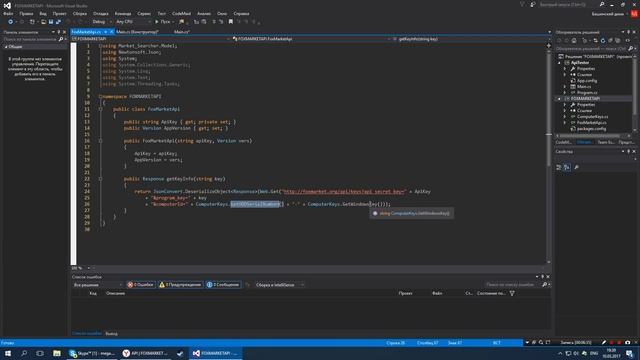Screen dimensions: 640x360
Task: Open the Windows taskbar search icon
Action: pos(24,353)
